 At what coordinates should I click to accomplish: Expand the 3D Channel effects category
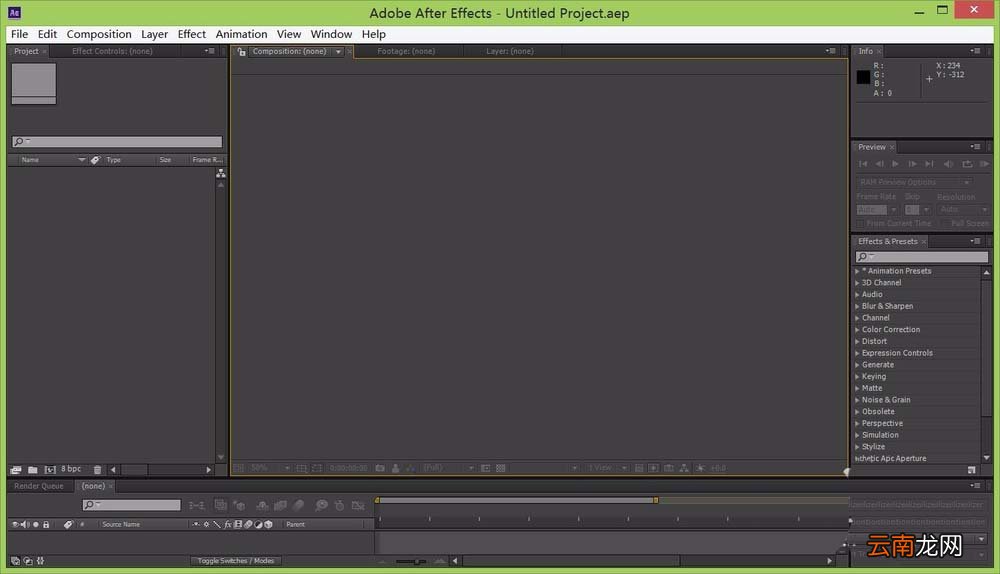point(857,283)
